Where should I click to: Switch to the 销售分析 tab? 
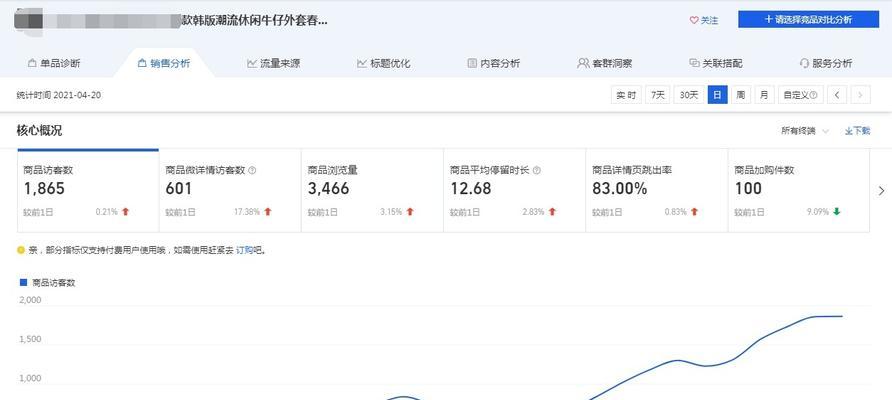[164, 63]
